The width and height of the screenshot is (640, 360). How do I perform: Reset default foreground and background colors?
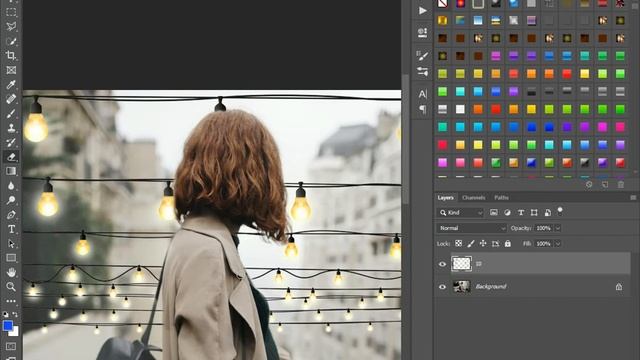(5, 315)
